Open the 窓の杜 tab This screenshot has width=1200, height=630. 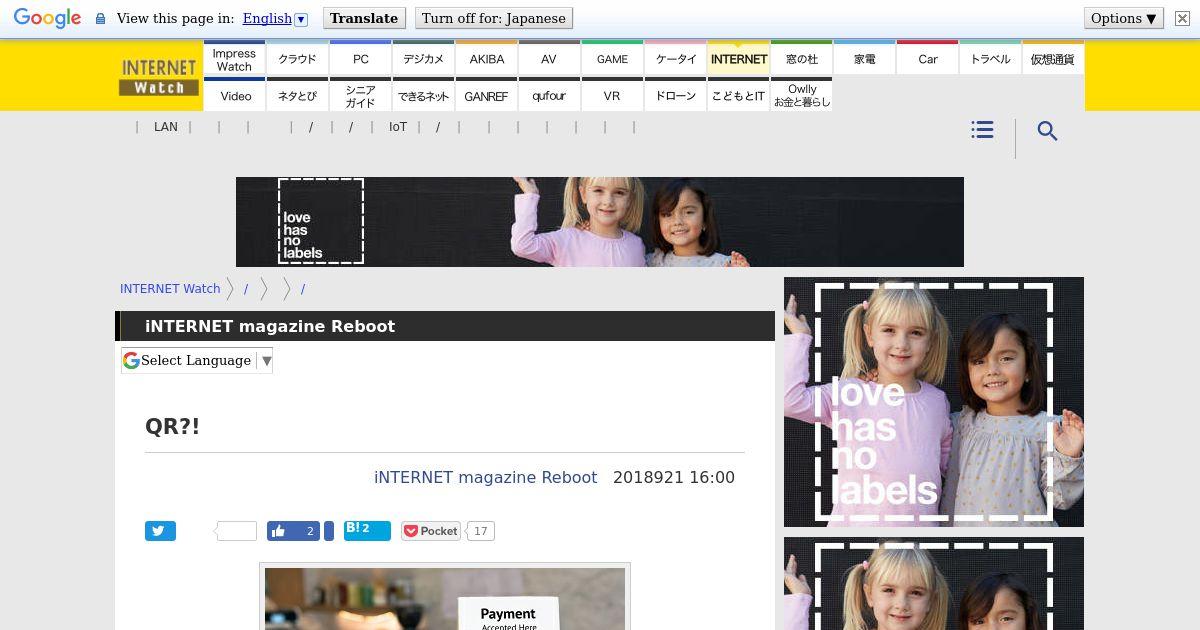[x=801, y=59]
